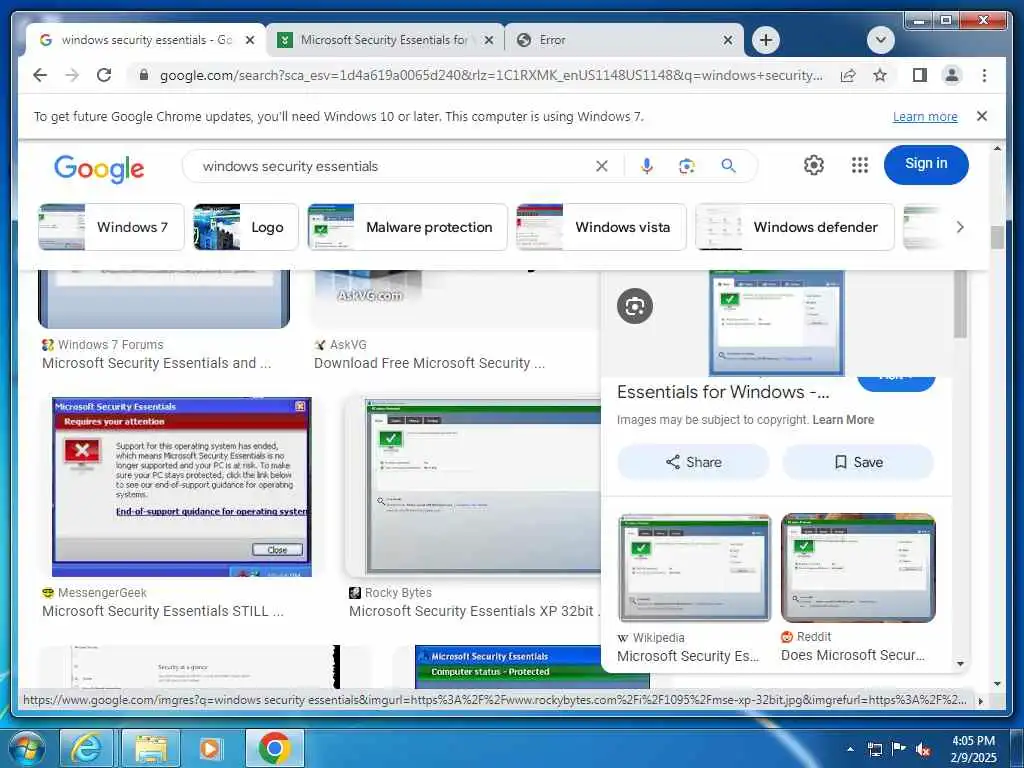
Task: Open the MessengerGeek red alert image
Action: click(x=182, y=487)
